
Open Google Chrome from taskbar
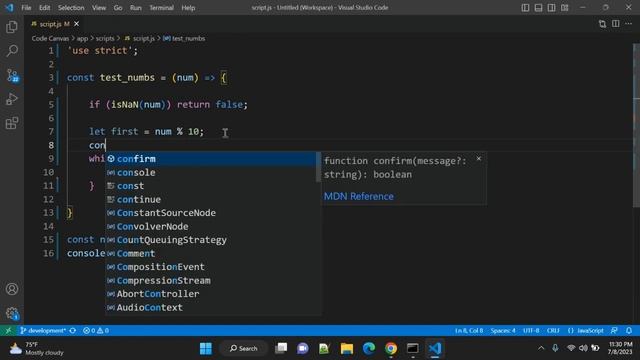pos(391,349)
